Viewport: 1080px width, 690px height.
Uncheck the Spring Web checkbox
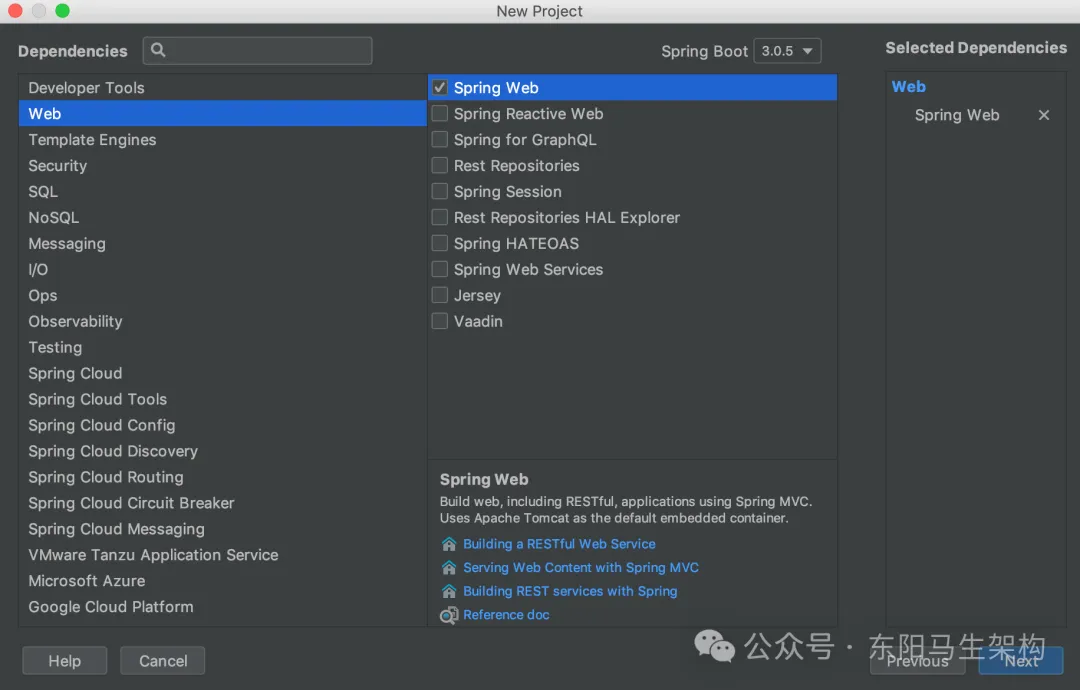coord(440,88)
